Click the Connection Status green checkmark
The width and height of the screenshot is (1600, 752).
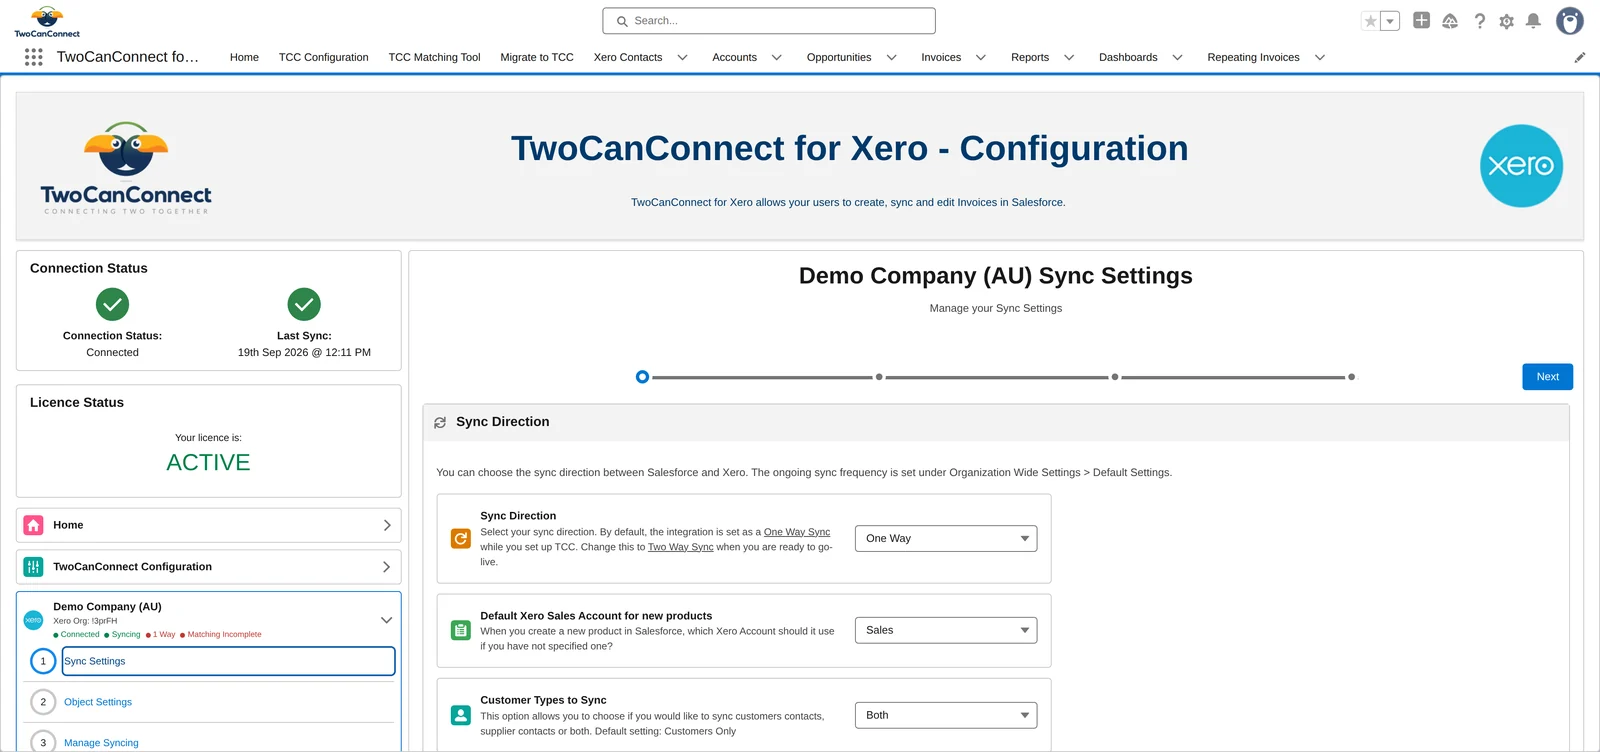pos(112,304)
